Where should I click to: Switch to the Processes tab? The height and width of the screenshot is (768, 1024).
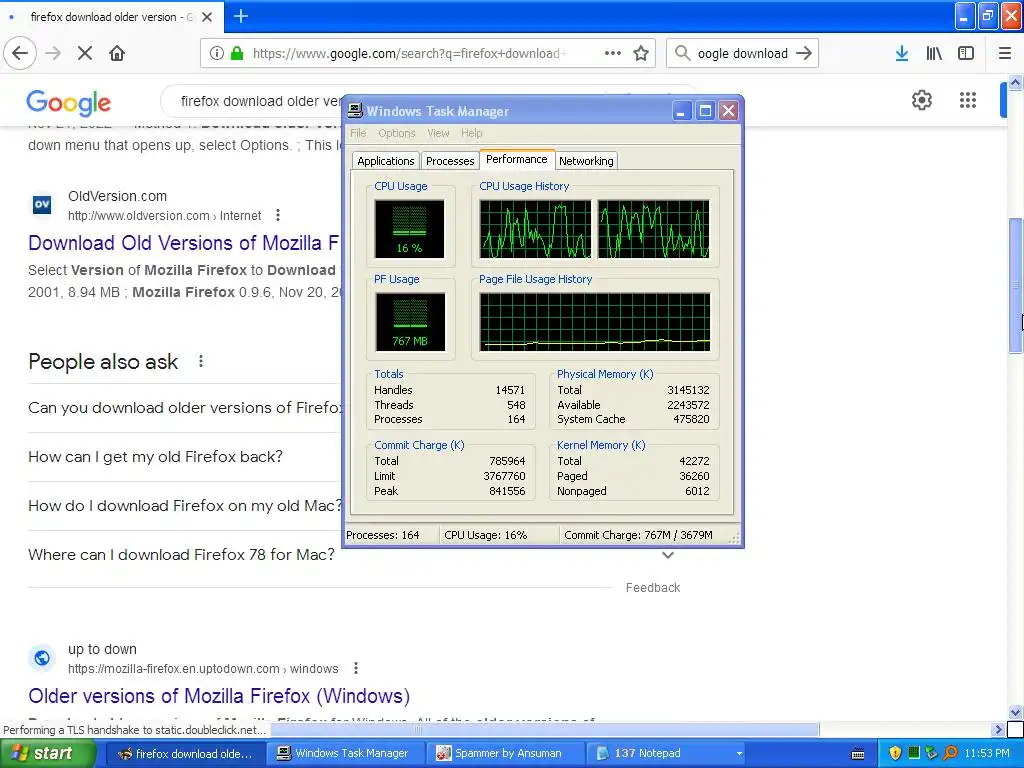click(x=450, y=161)
